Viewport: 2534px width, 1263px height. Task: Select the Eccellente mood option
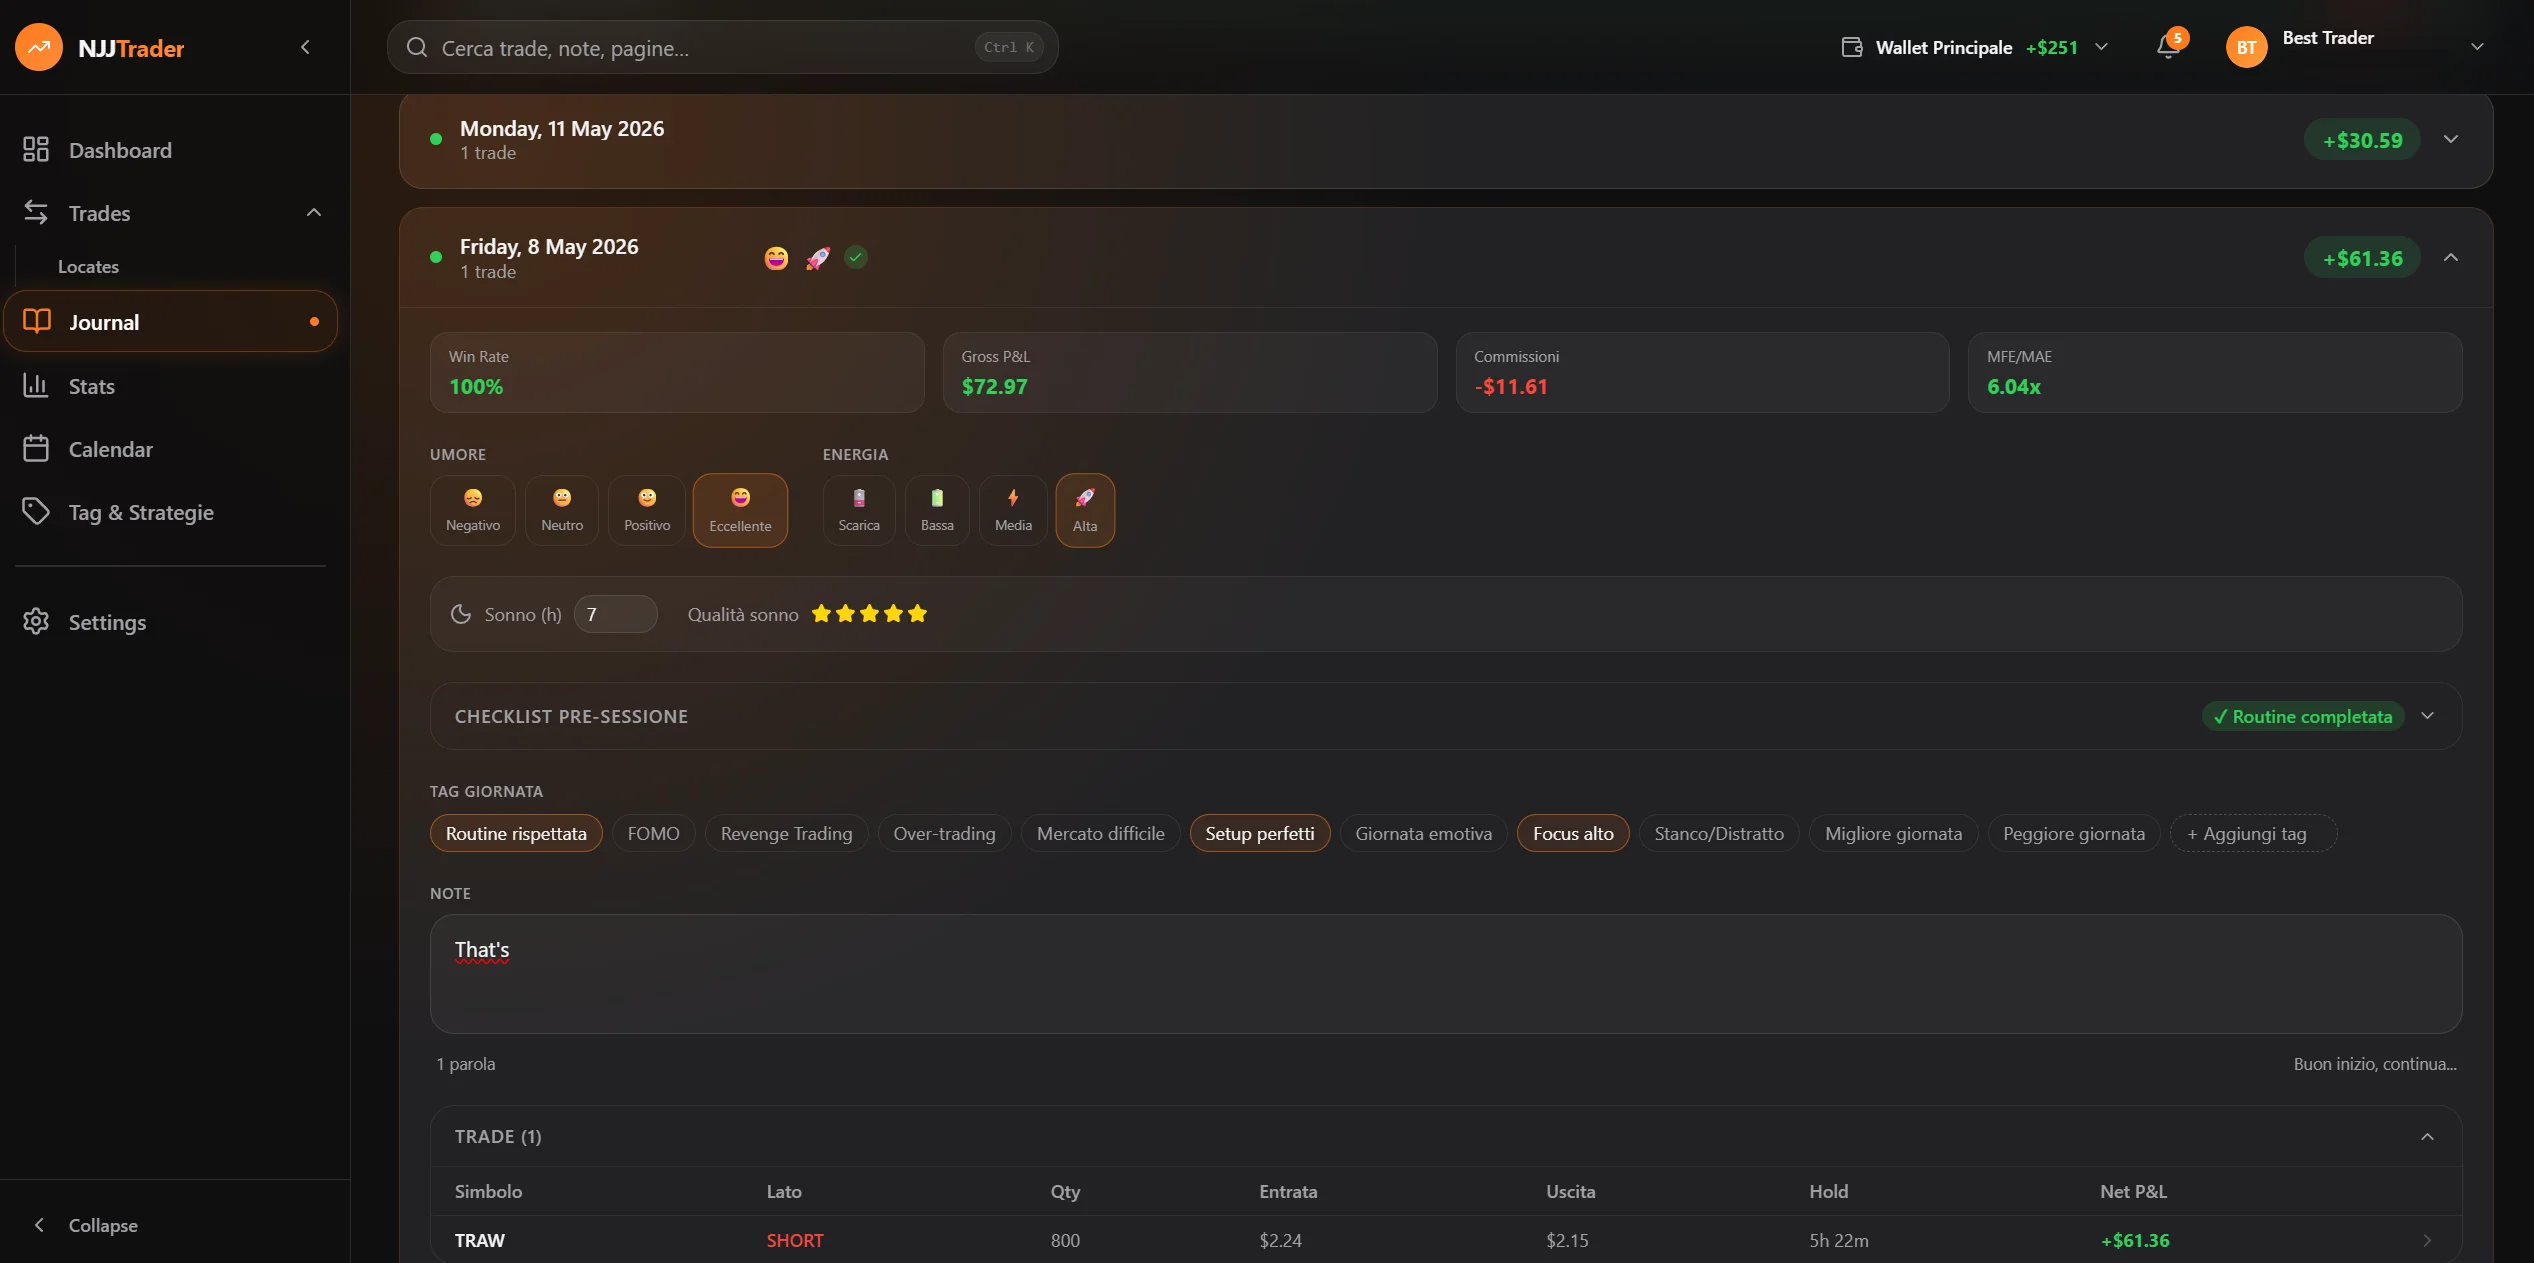pos(740,510)
